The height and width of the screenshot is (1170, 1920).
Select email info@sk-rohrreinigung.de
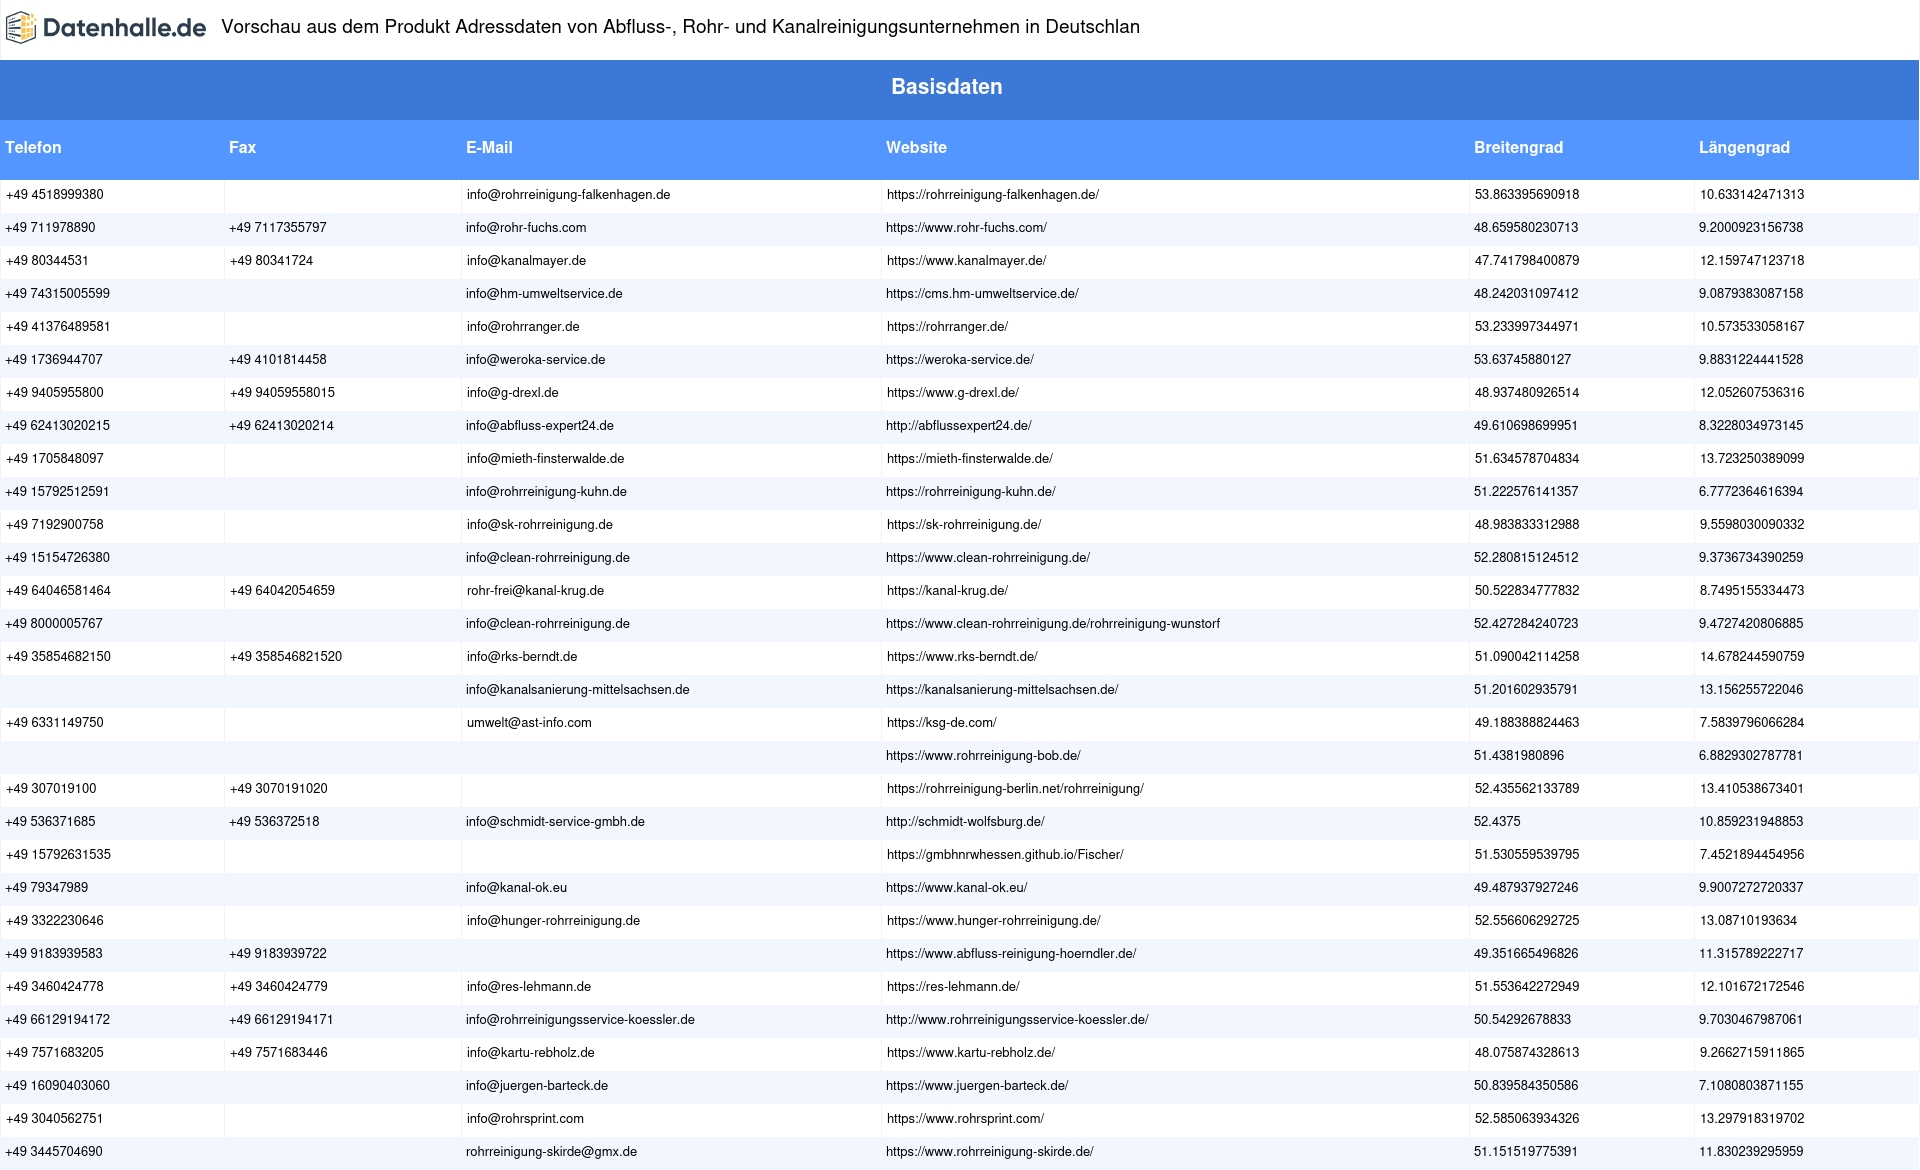coord(539,525)
